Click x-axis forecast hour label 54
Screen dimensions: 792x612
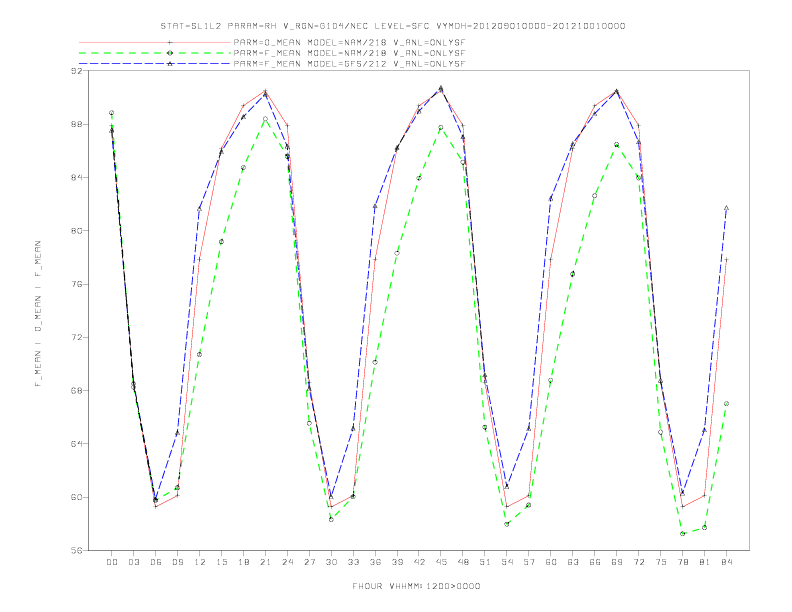click(x=507, y=562)
